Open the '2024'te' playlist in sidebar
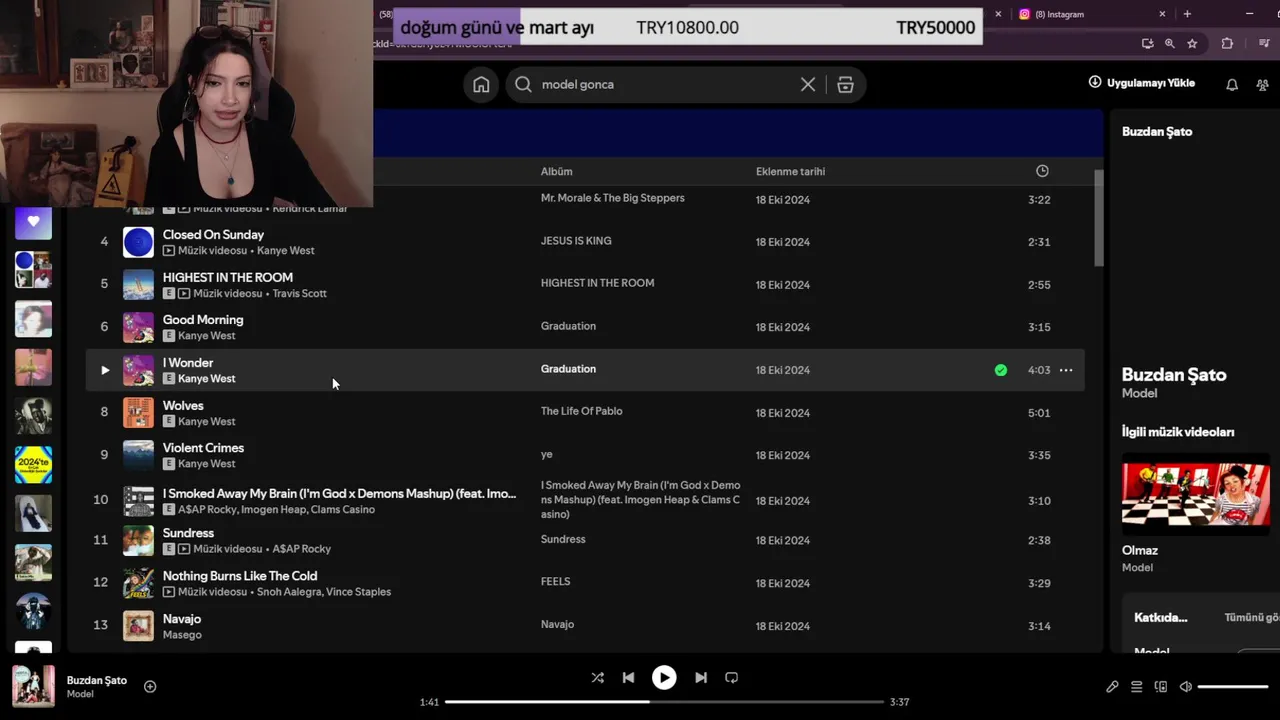The height and width of the screenshot is (720, 1280). 33,465
